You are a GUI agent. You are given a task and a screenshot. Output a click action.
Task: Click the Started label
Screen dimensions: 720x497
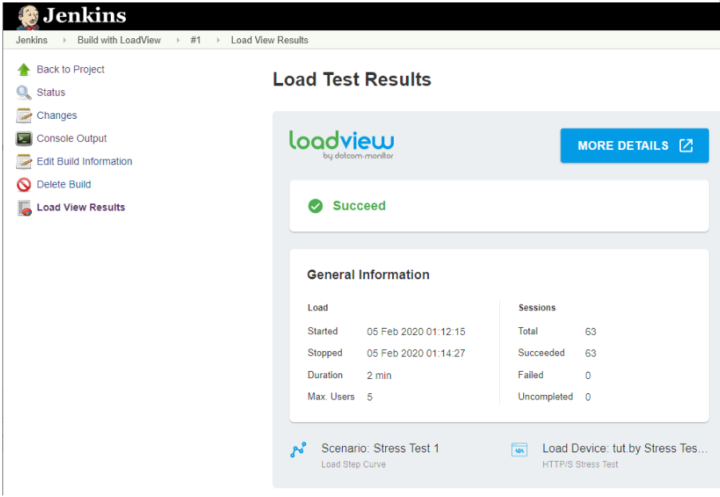tap(322, 331)
